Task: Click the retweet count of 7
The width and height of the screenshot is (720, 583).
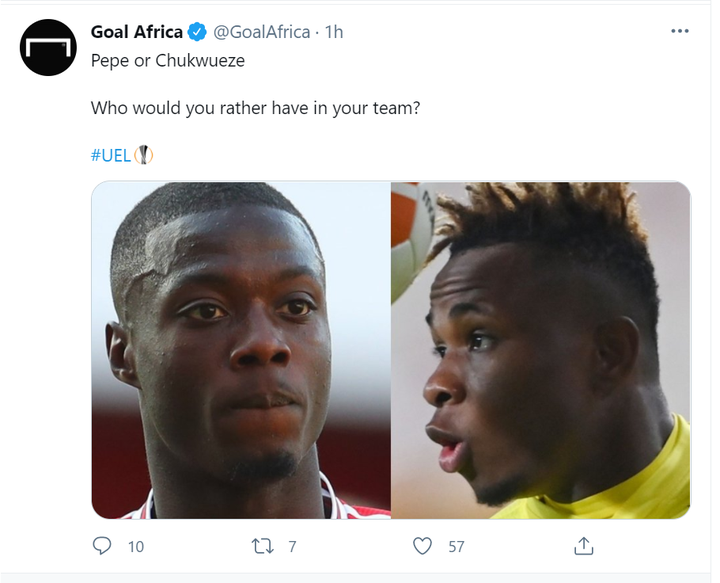Action: click(x=292, y=546)
